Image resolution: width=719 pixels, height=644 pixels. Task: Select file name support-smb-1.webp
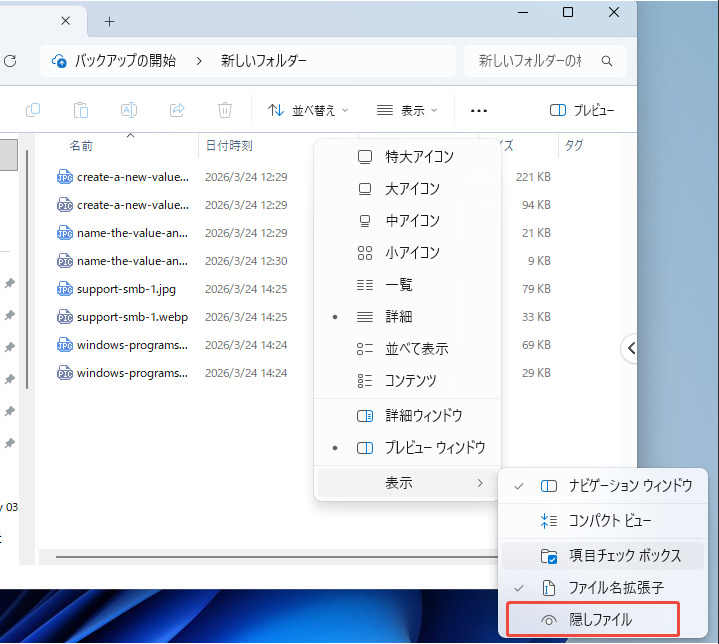coord(133,317)
